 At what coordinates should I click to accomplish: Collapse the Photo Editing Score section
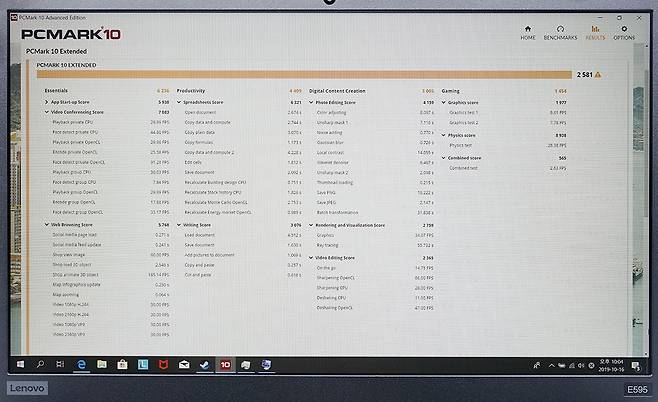311,102
